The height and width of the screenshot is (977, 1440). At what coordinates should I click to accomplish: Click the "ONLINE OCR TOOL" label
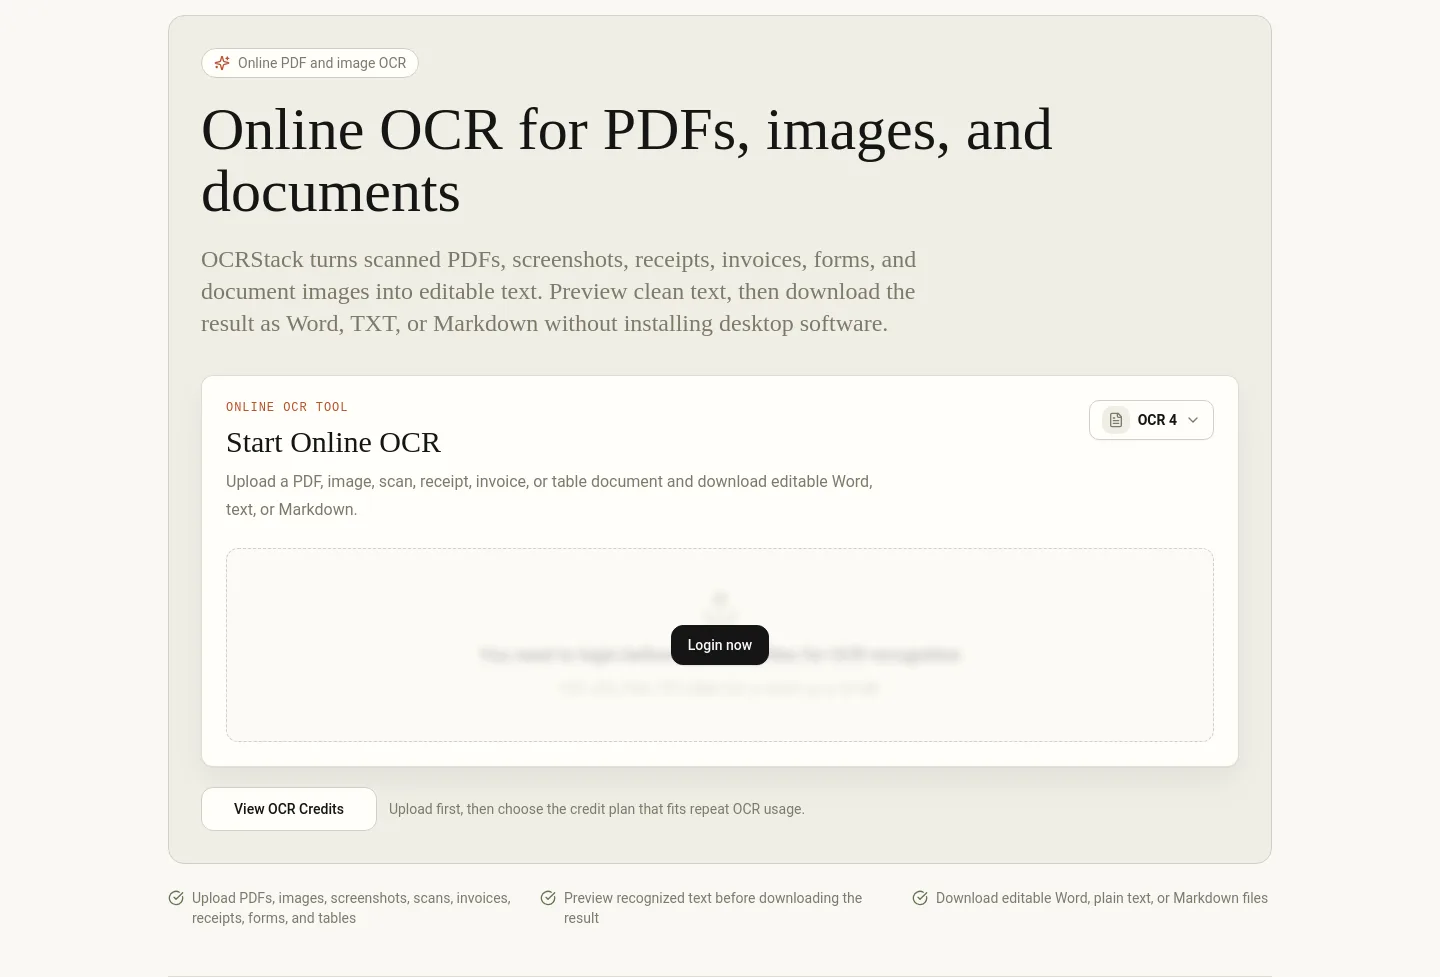(287, 407)
